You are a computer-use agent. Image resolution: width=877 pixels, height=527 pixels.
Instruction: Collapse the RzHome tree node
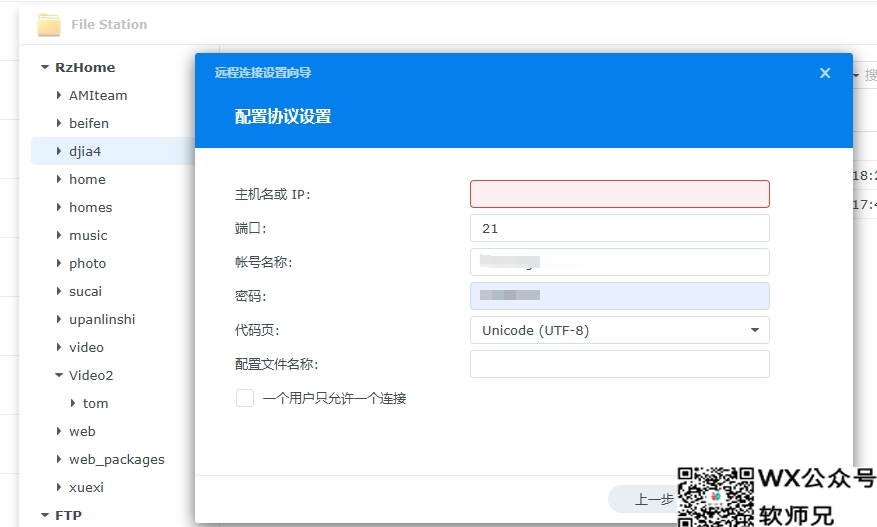pyautogui.click(x=45, y=67)
